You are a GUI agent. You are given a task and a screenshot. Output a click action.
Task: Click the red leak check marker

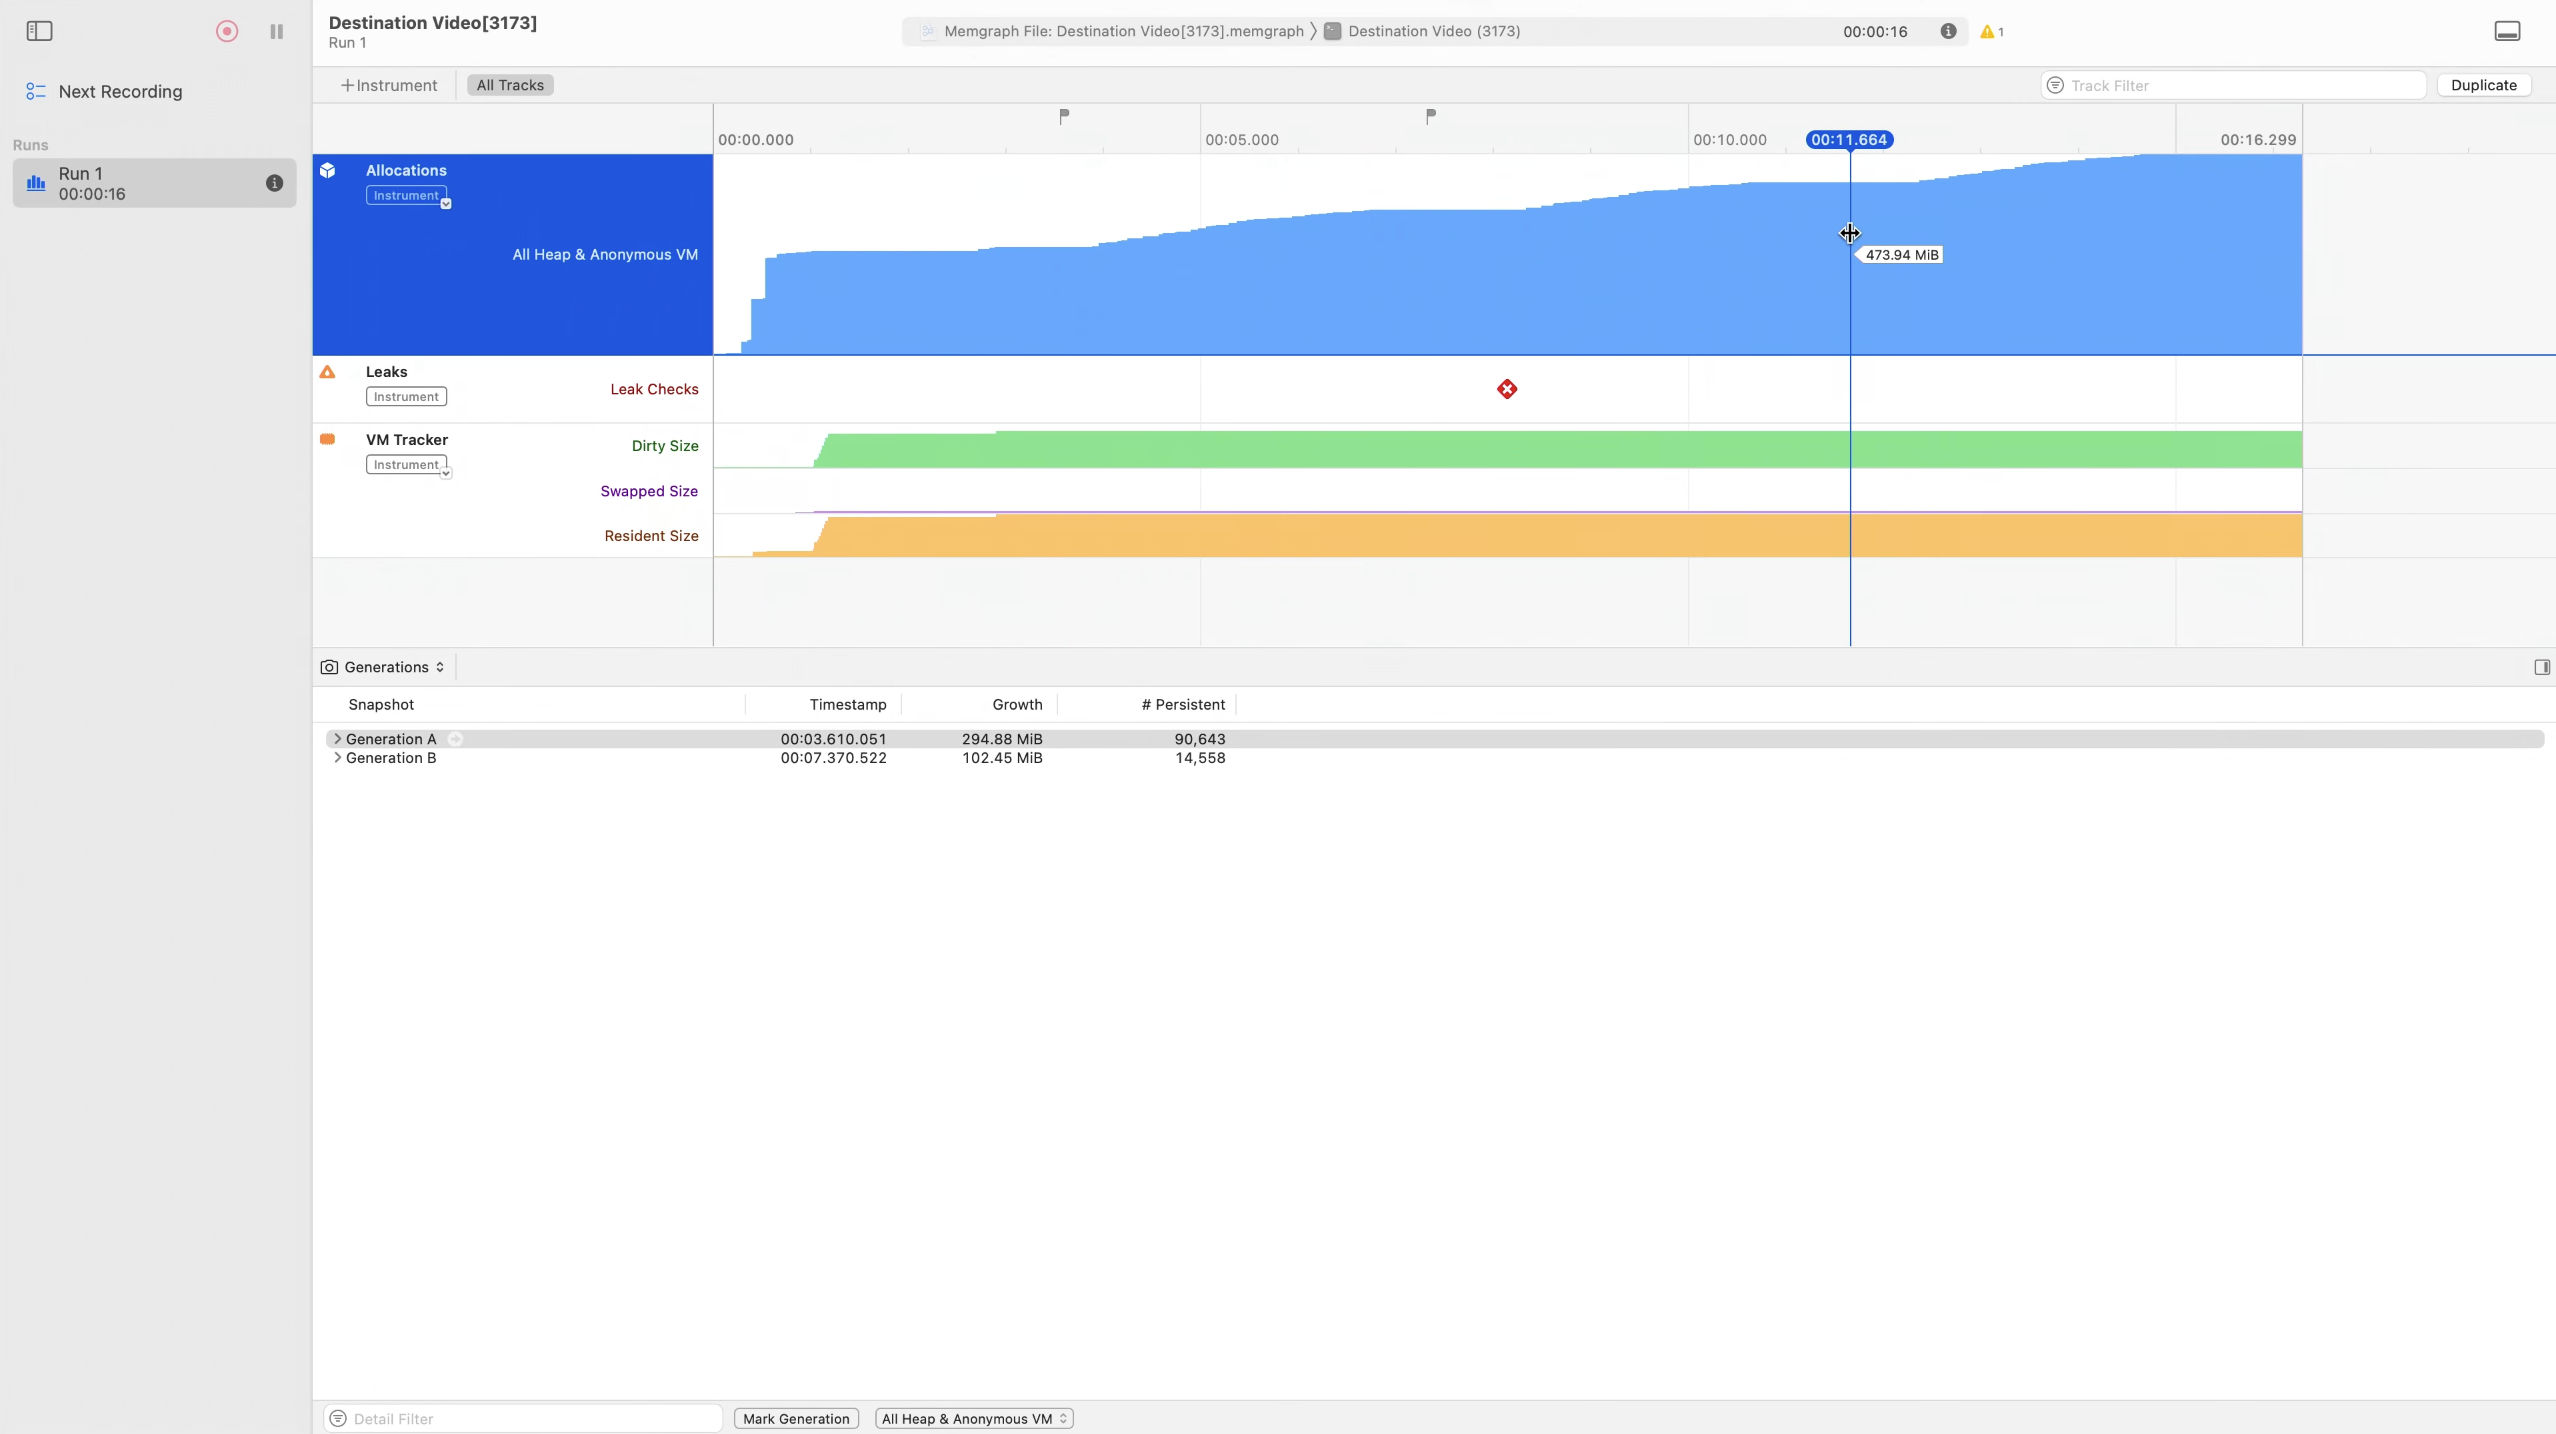[1507, 389]
